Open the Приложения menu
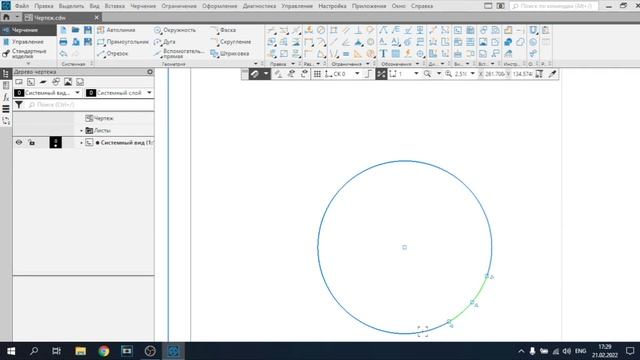This screenshot has height=360, width=640. pyautogui.click(x=369, y=6)
